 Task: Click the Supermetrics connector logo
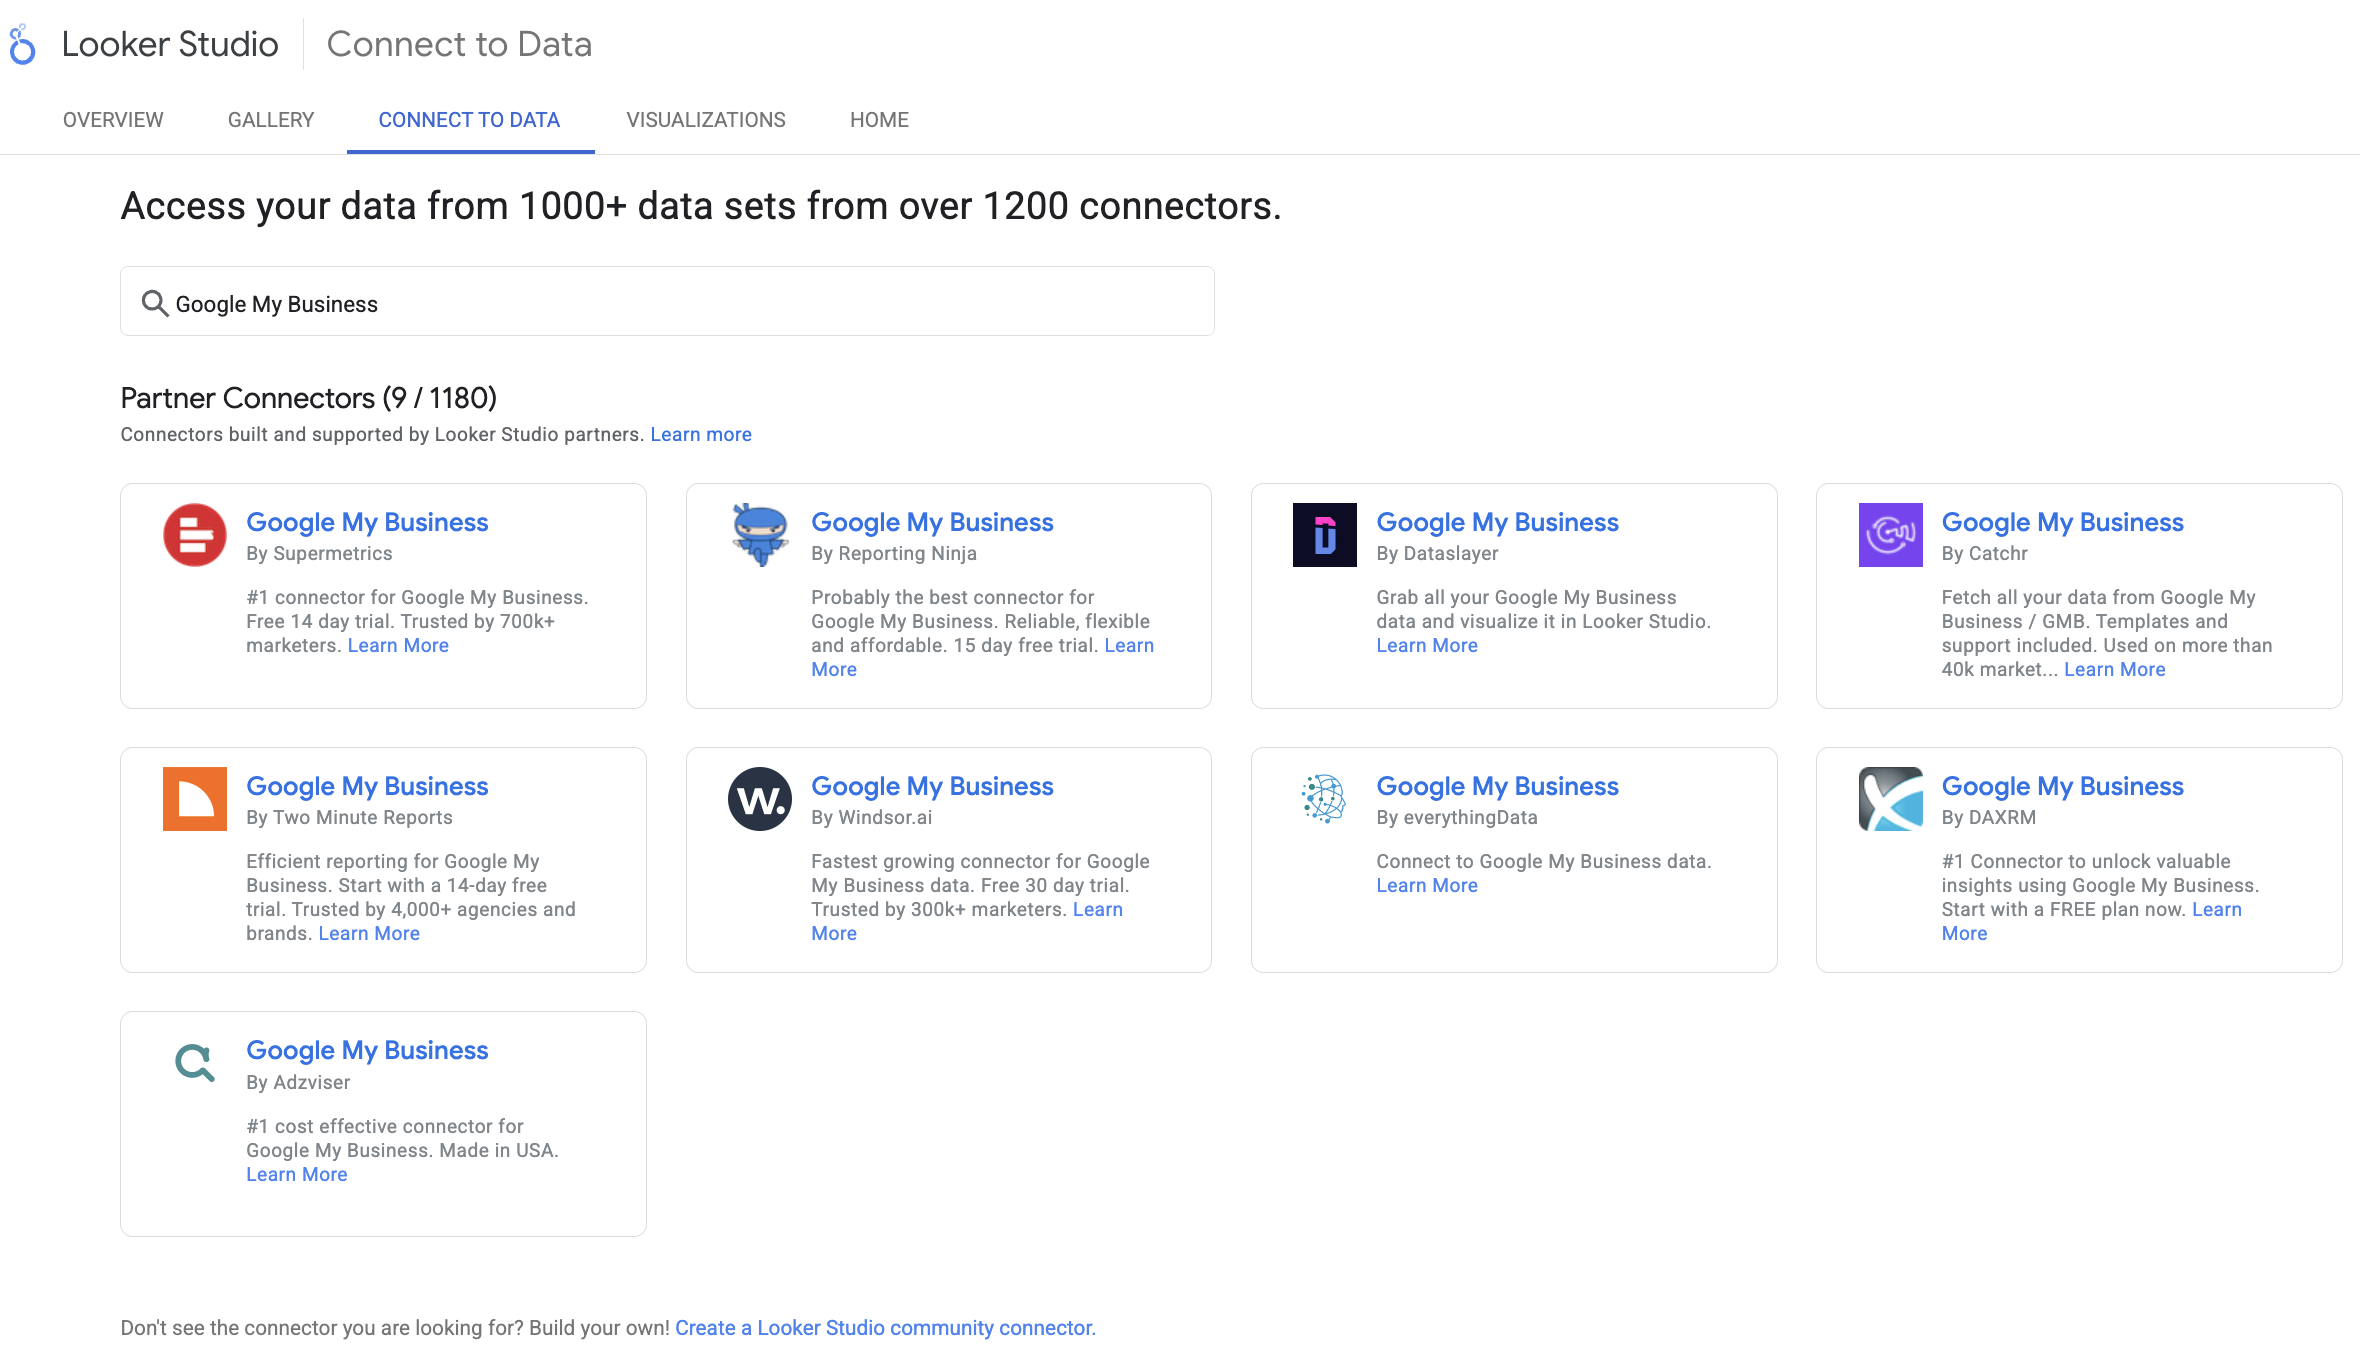click(195, 535)
